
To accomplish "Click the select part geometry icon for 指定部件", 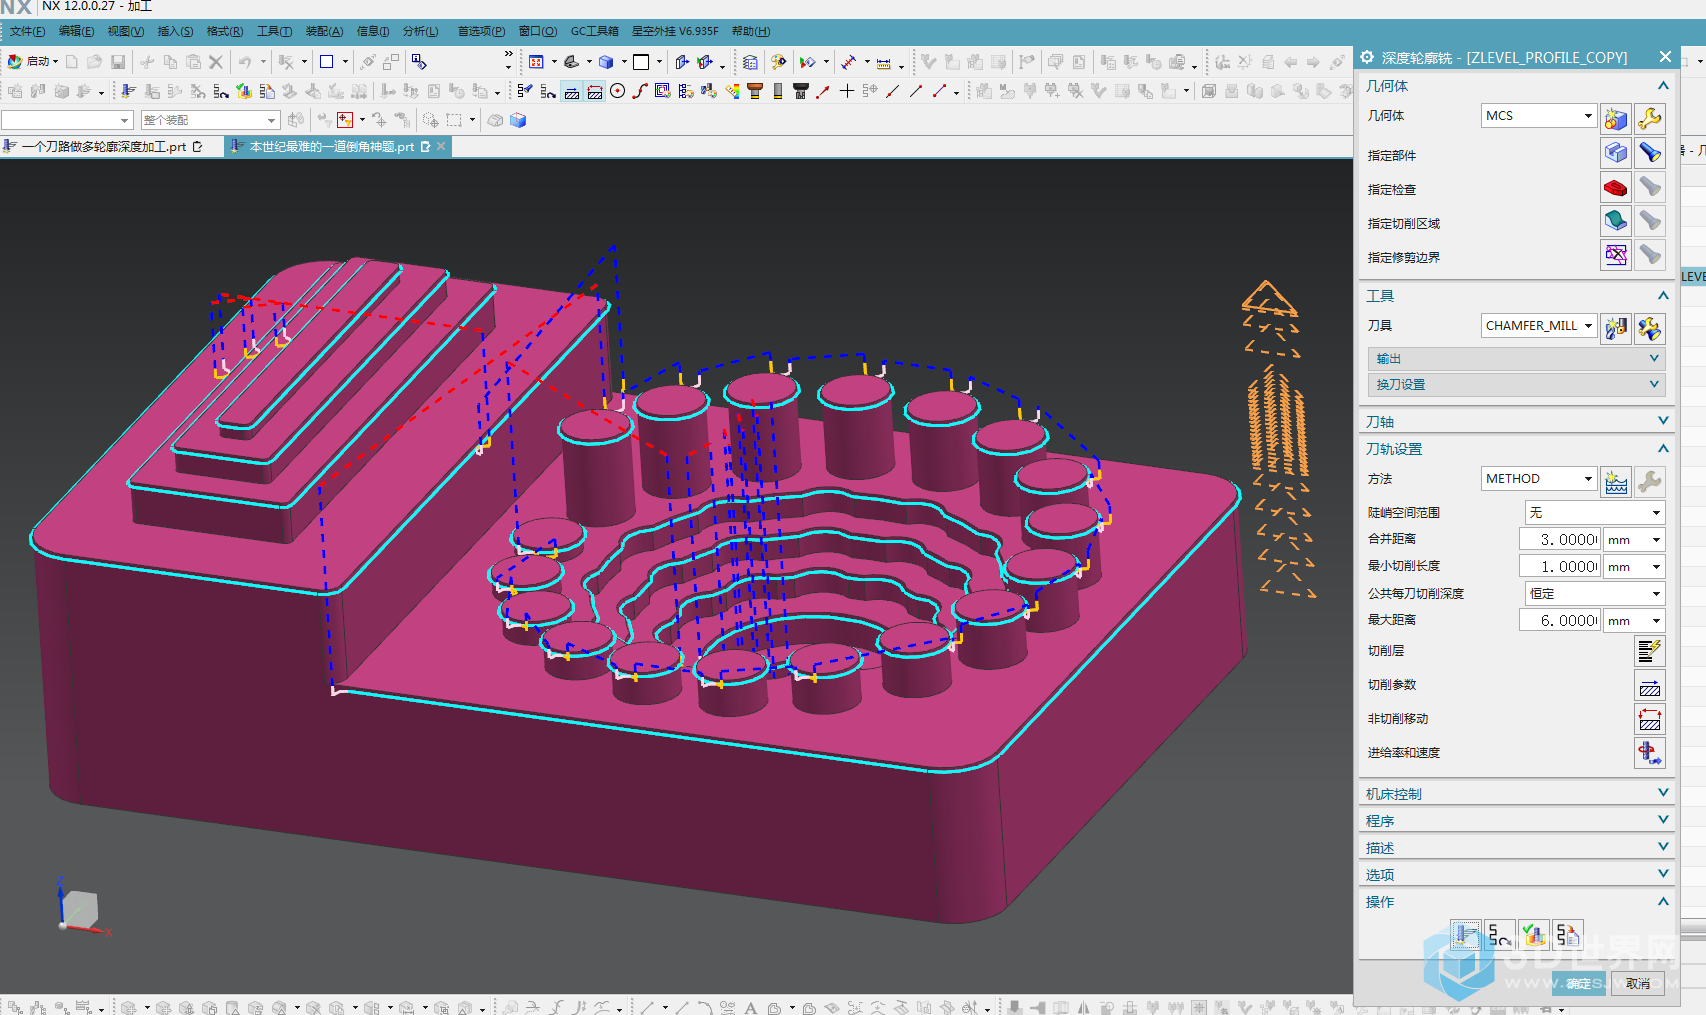I will 1616,153.
